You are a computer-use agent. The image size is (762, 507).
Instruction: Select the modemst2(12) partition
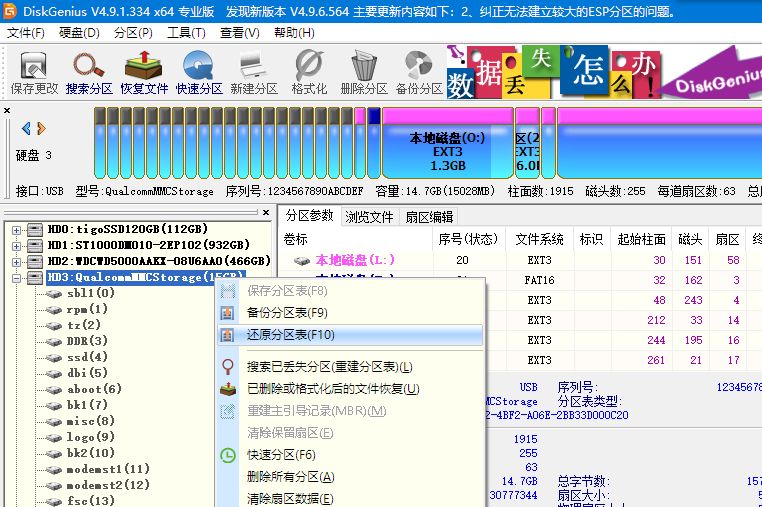pos(108,486)
